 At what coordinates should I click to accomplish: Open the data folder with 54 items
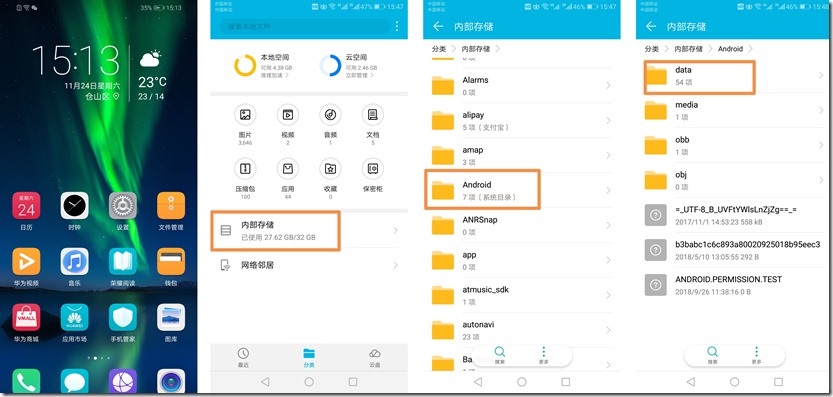click(734, 76)
